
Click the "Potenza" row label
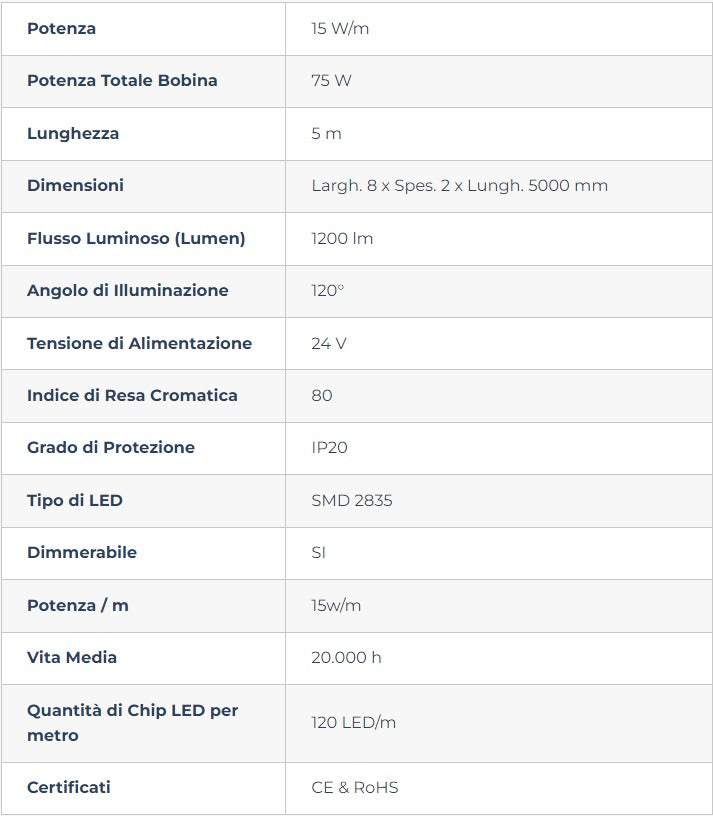(62, 28)
